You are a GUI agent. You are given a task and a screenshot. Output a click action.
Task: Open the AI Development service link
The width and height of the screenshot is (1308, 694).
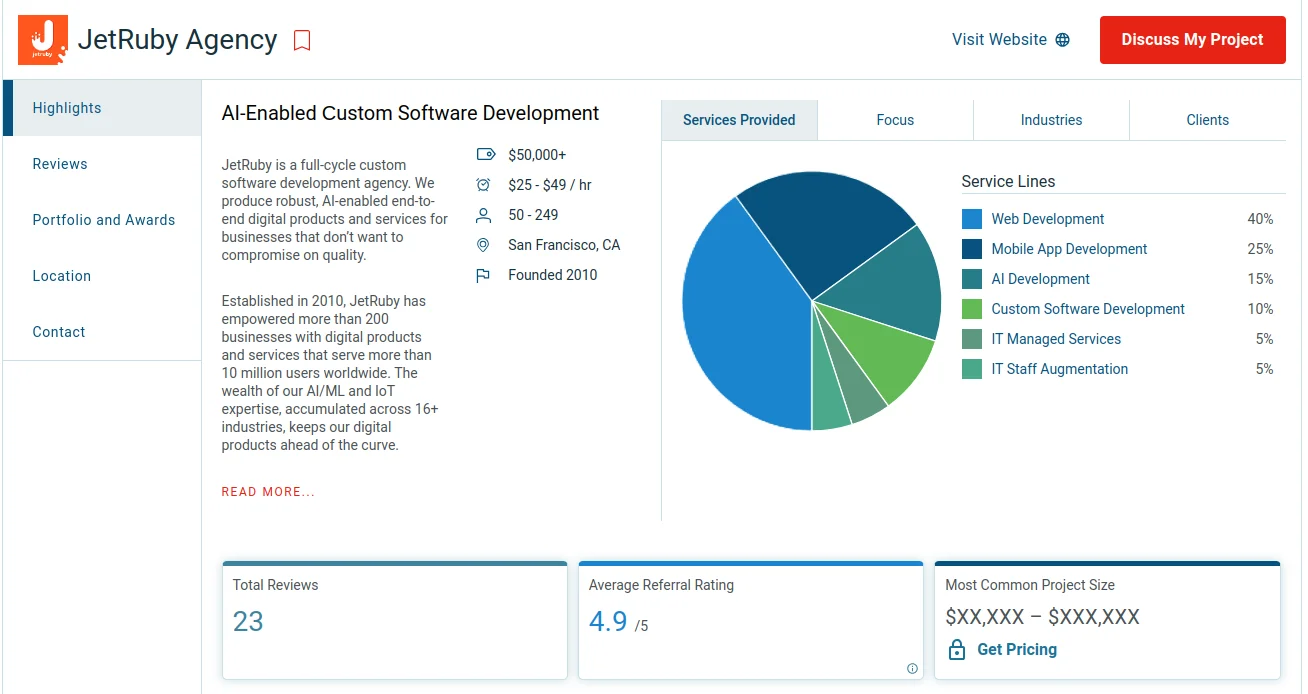(x=1041, y=279)
